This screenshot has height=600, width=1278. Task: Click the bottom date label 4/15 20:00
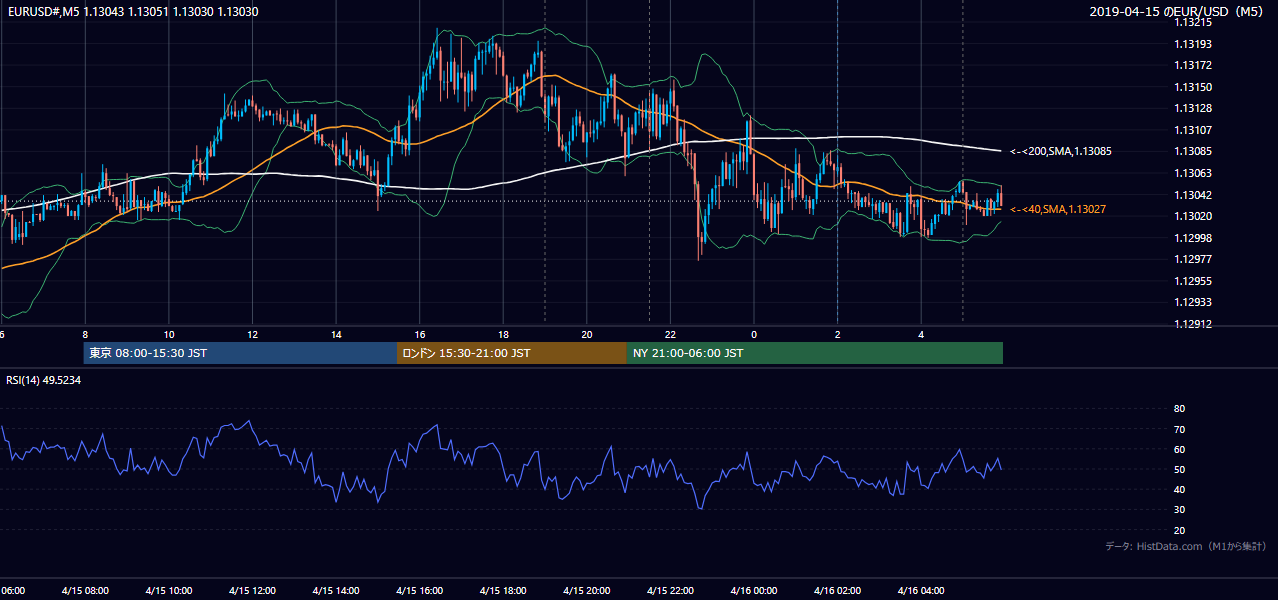coord(587,590)
